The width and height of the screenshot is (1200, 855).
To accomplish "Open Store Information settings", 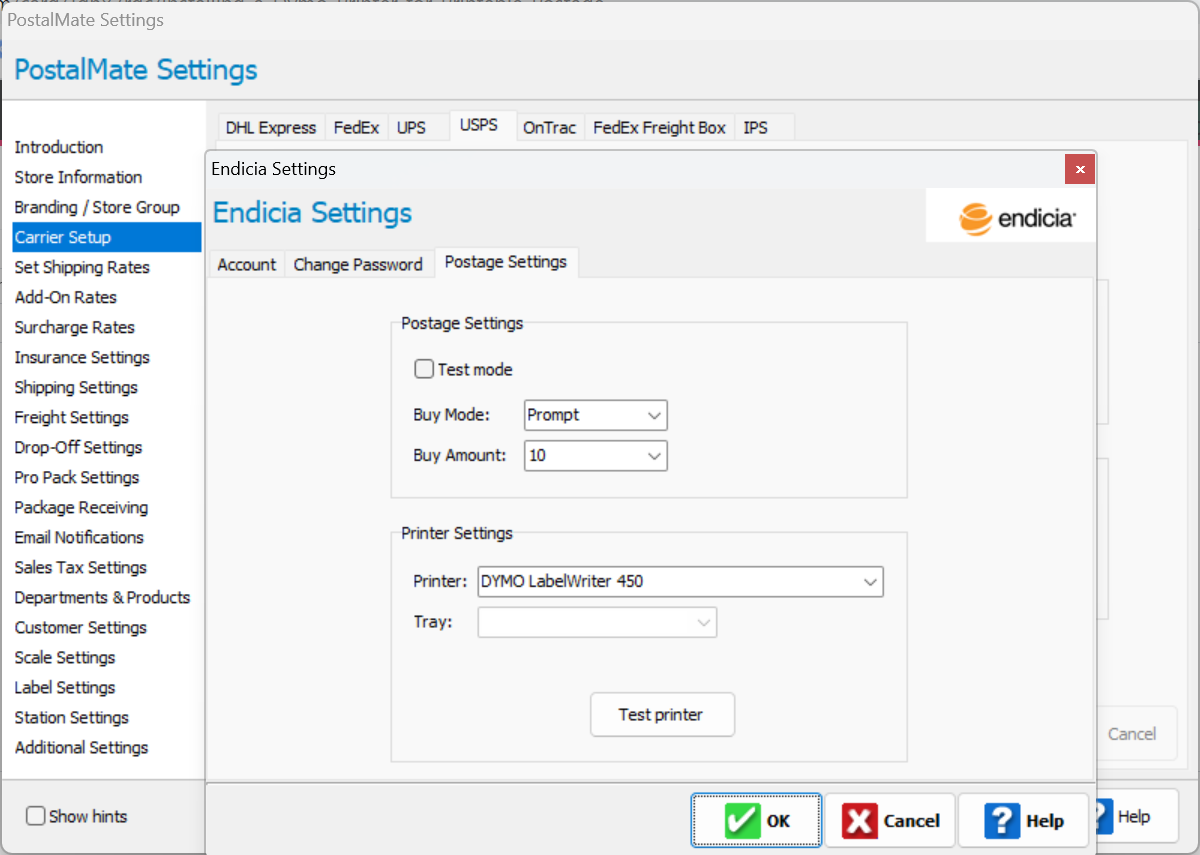I will (x=78, y=177).
